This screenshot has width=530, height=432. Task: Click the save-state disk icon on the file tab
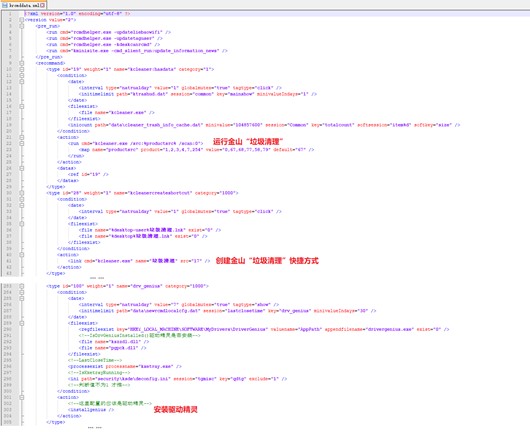[x=5, y=5]
